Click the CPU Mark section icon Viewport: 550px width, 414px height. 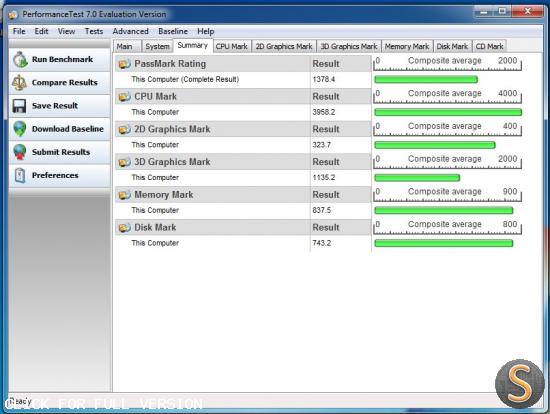124,97
